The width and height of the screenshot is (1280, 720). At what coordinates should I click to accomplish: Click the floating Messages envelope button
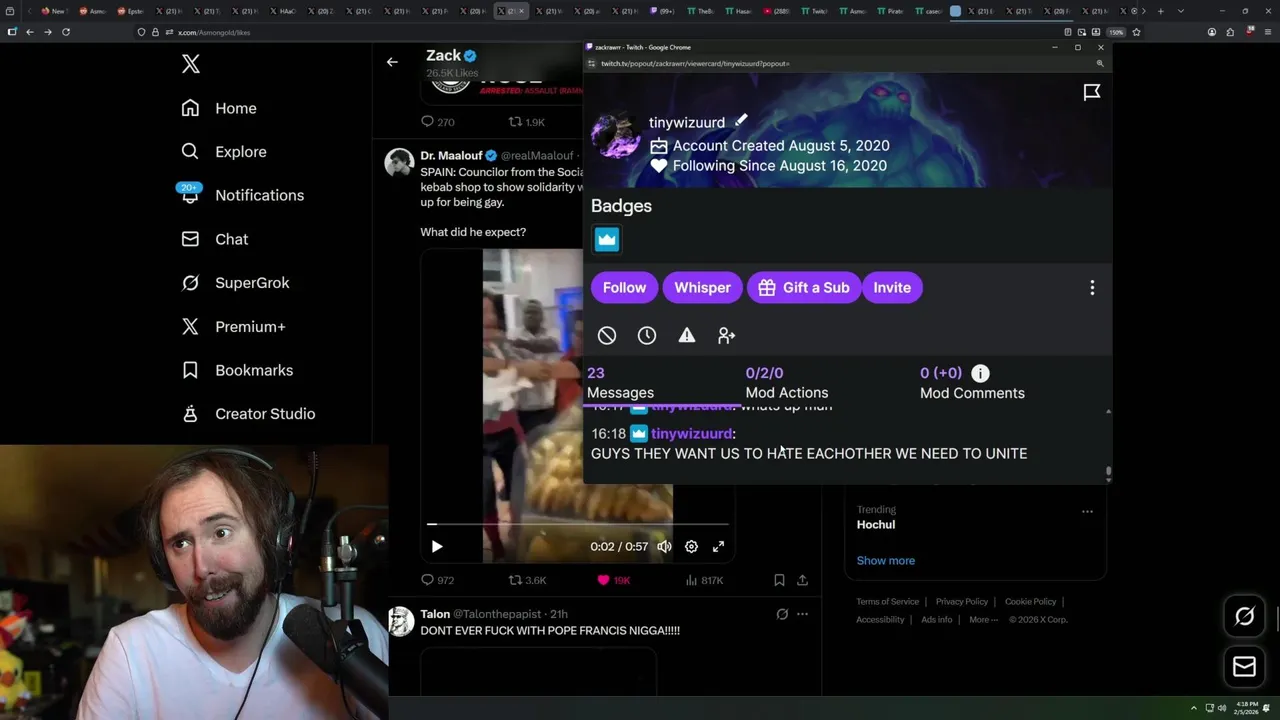(x=1244, y=667)
